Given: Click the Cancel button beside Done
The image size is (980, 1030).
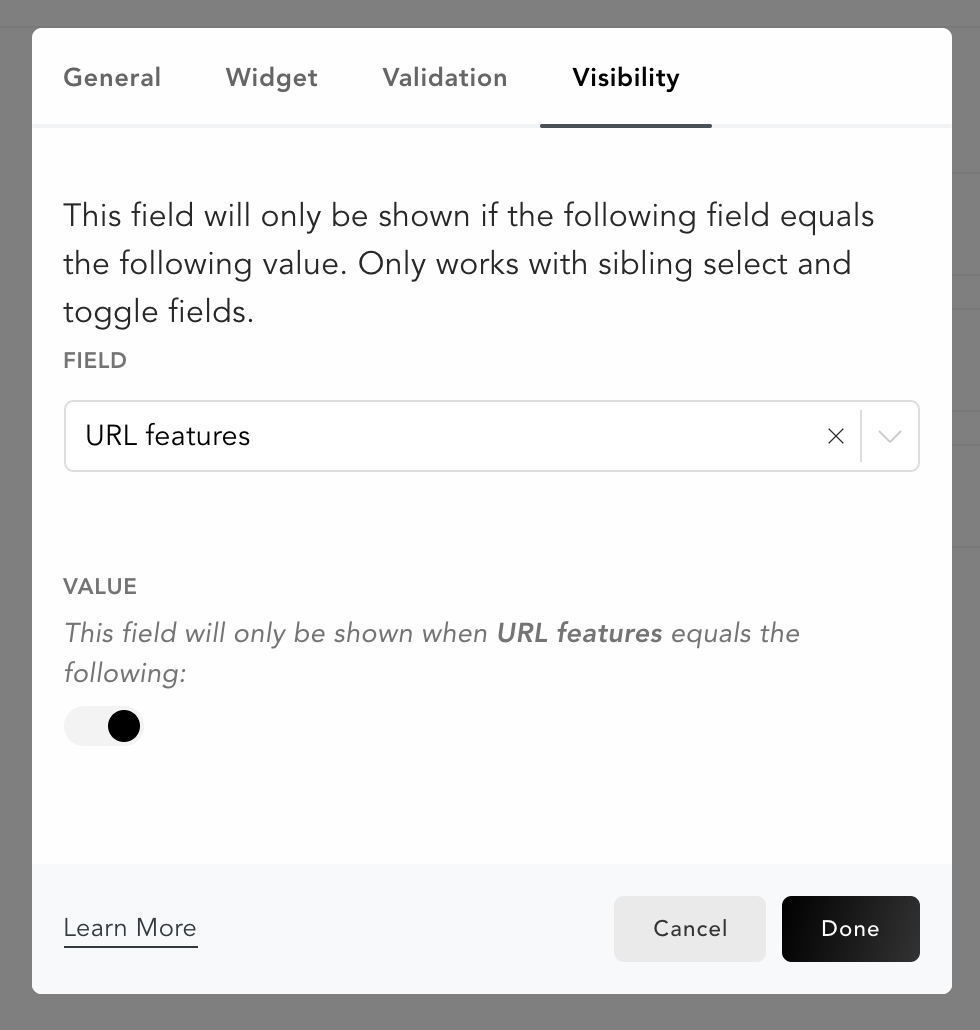Looking at the screenshot, I should [689, 929].
